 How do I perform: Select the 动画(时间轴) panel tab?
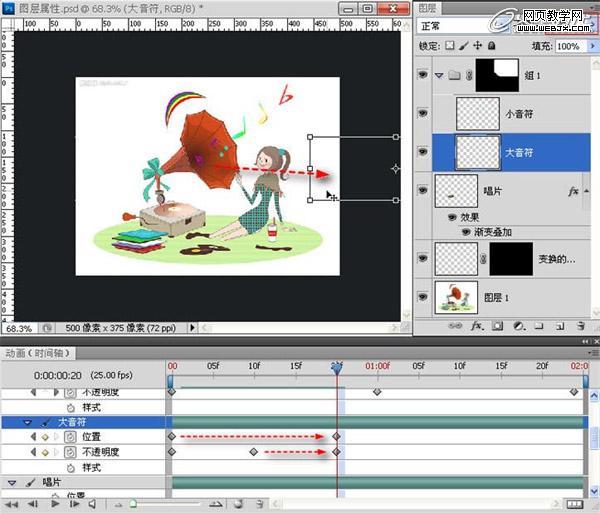[36, 352]
